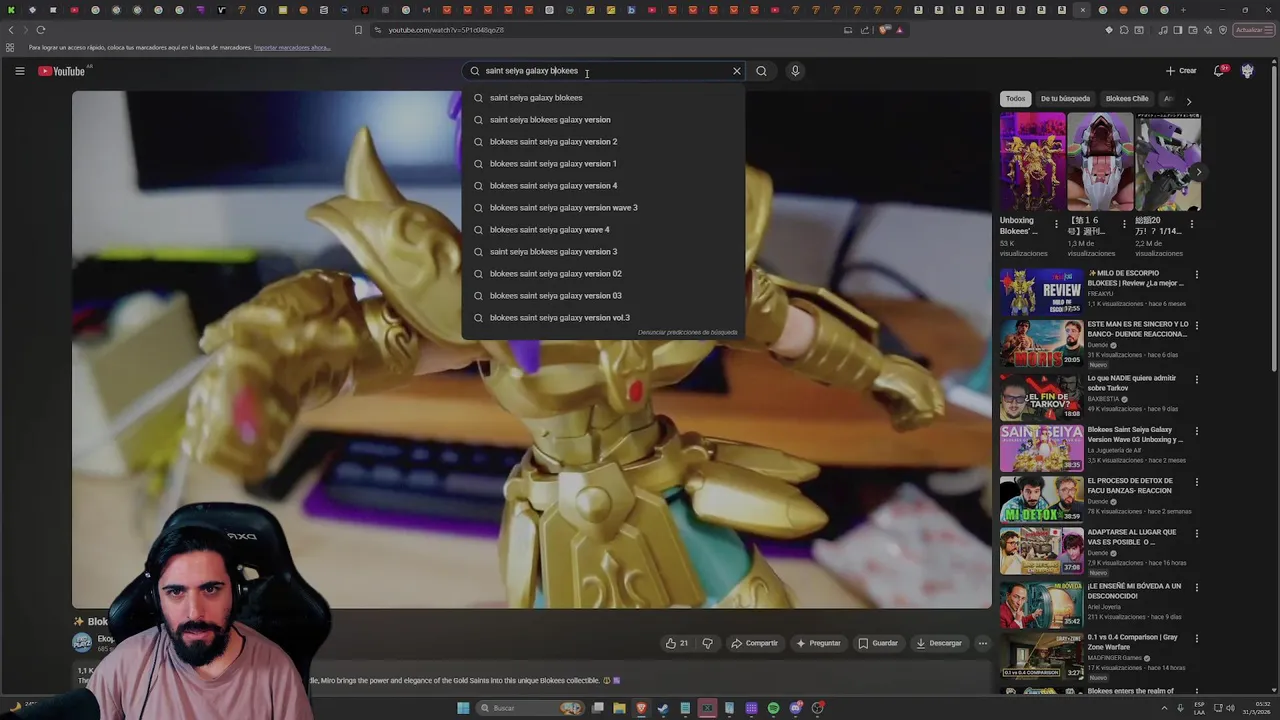
Task: Save video with Guardar button
Action: coord(878,643)
